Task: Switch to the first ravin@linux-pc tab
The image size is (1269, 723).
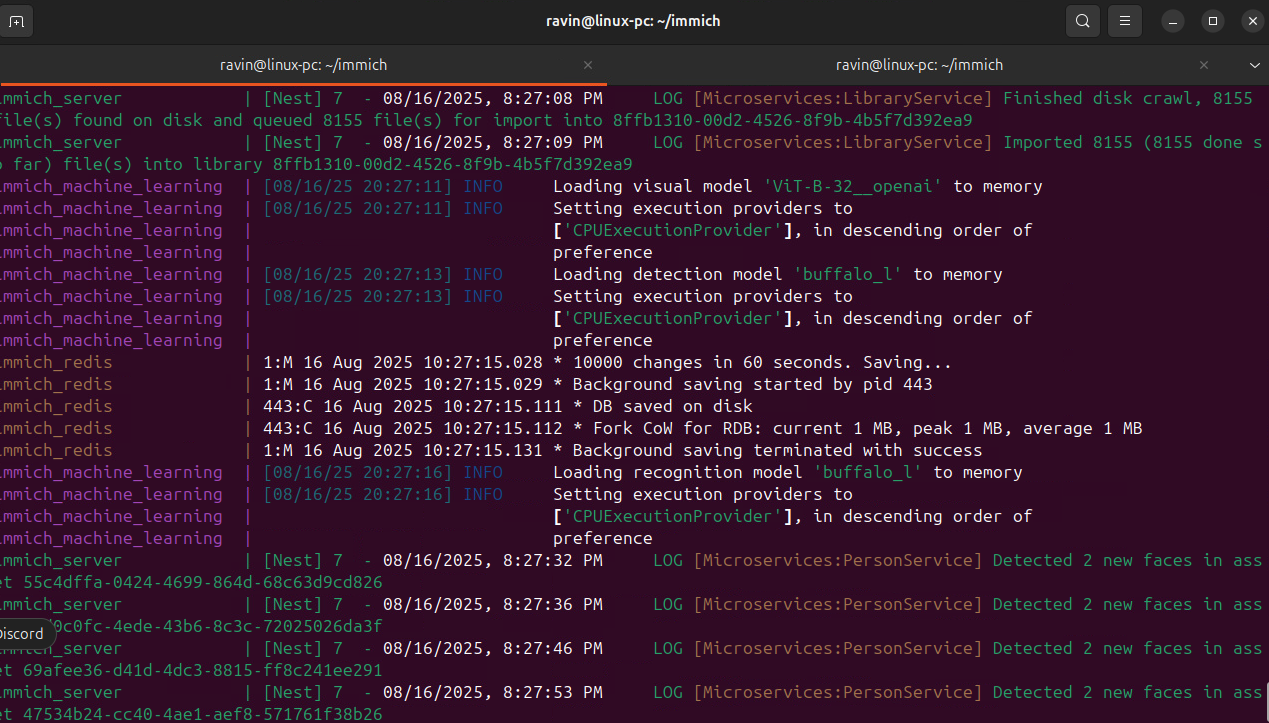Action: tap(303, 65)
